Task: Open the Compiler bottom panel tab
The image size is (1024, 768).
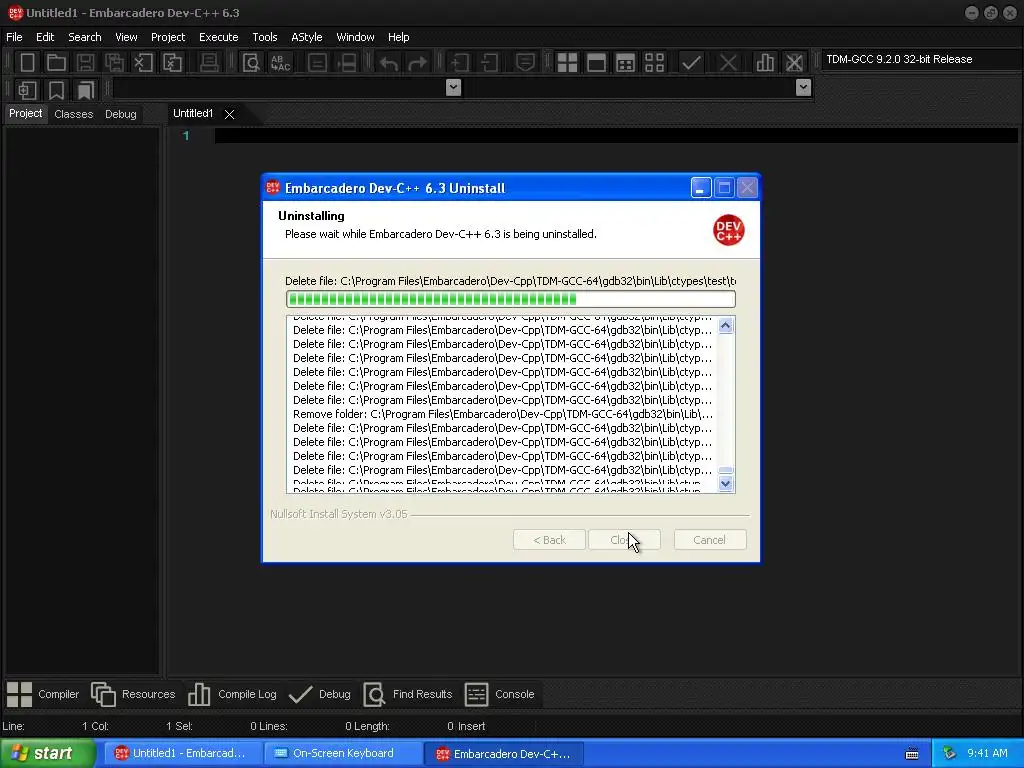Action: (43, 694)
